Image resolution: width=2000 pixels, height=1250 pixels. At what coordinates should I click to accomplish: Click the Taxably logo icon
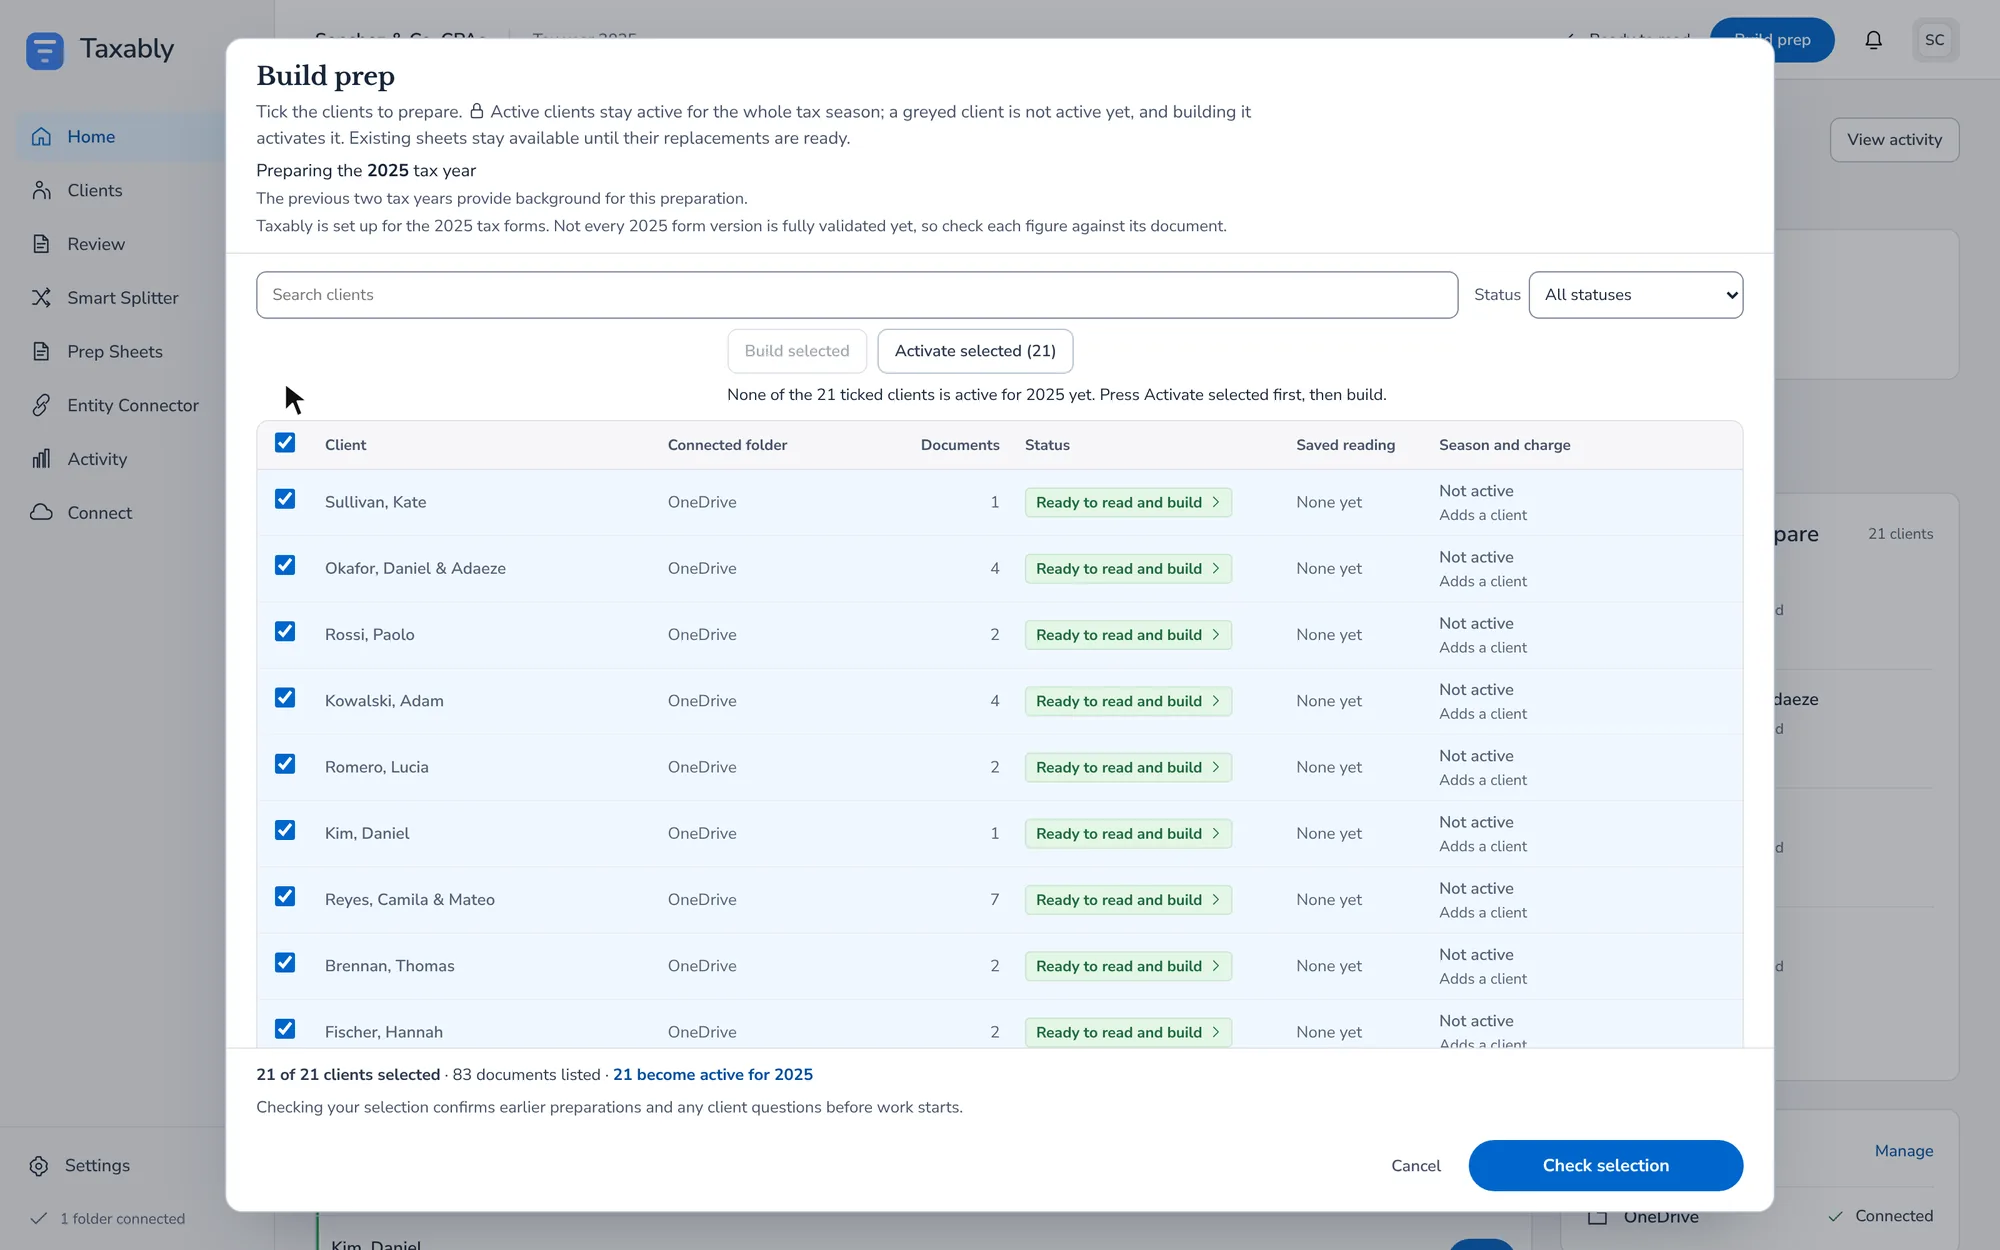(45, 50)
